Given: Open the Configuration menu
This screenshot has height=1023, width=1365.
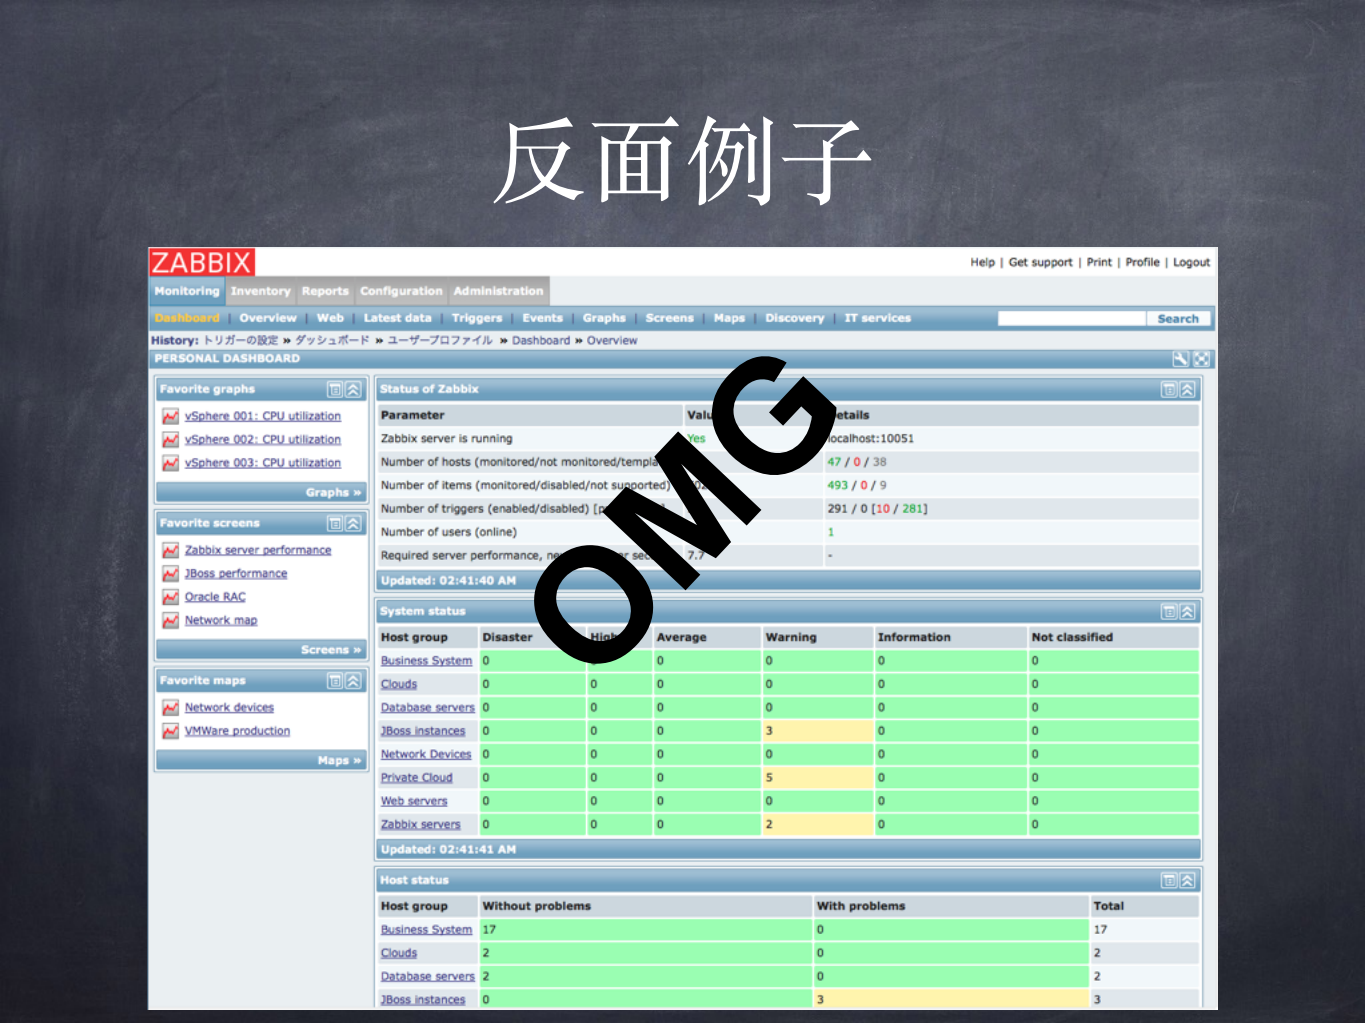Looking at the screenshot, I should click(x=401, y=291).
